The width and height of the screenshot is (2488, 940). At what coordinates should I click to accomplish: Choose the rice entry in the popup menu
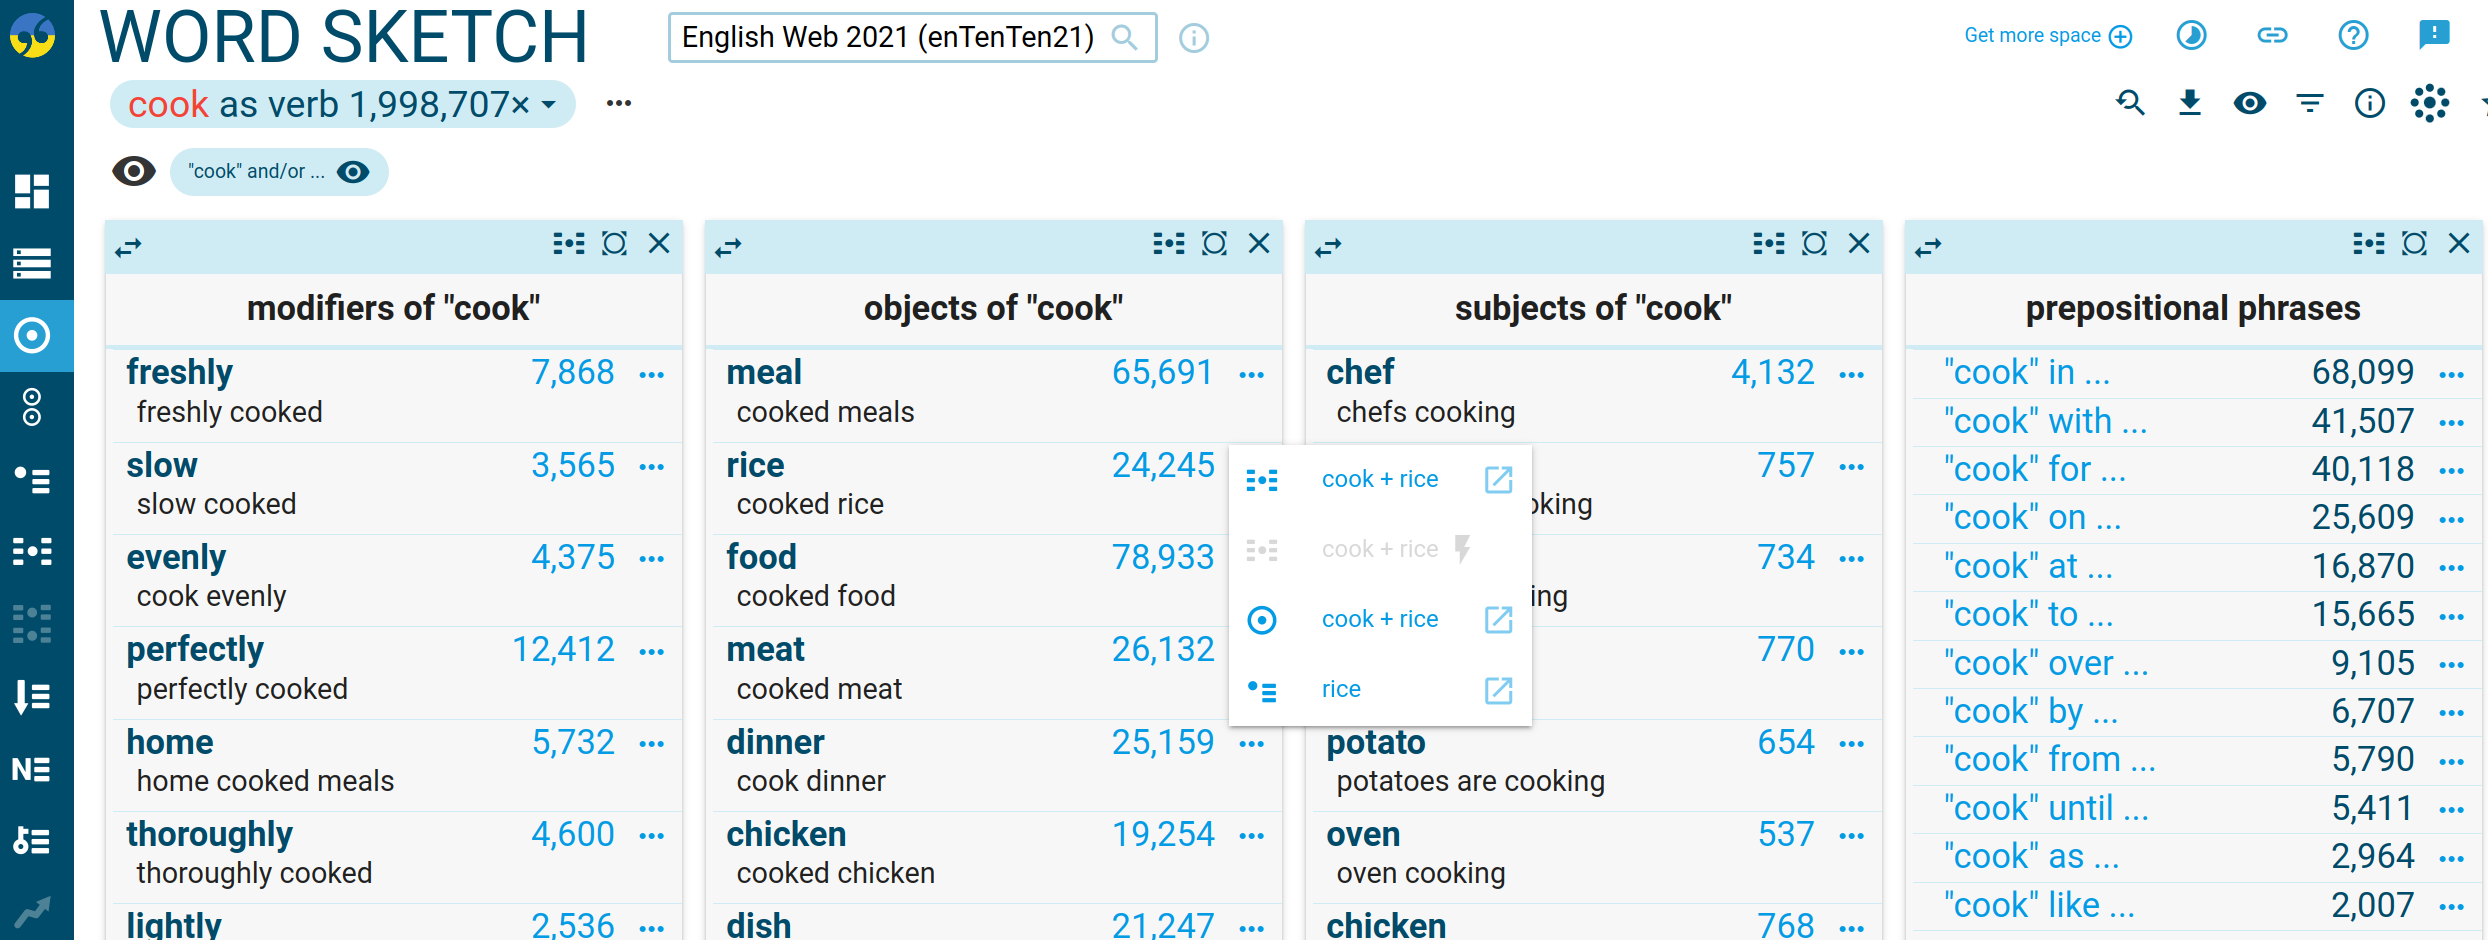pyautogui.click(x=1340, y=689)
